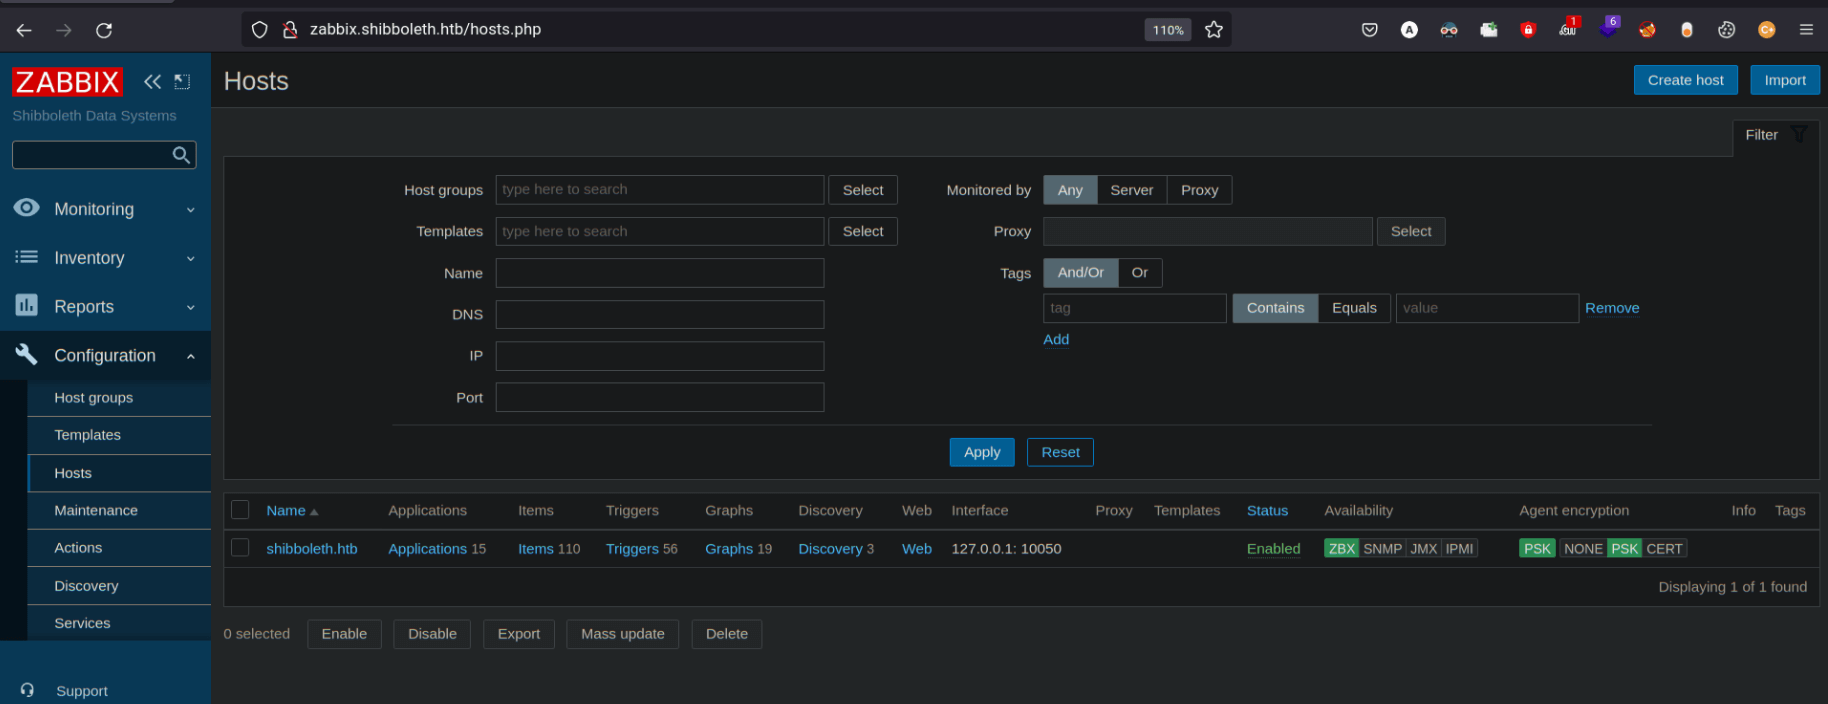1828x704 pixels.
Task: Click the Delete button below the table
Action: pos(727,634)
